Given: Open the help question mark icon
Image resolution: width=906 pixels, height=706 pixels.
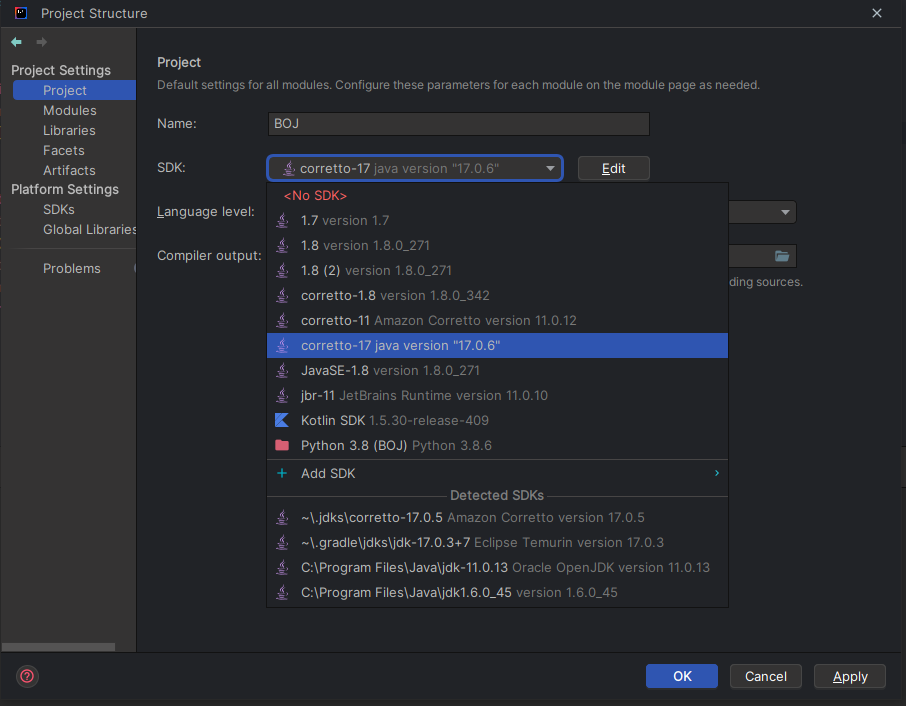Looking at the screenshot, I should (x=27, y=676).
